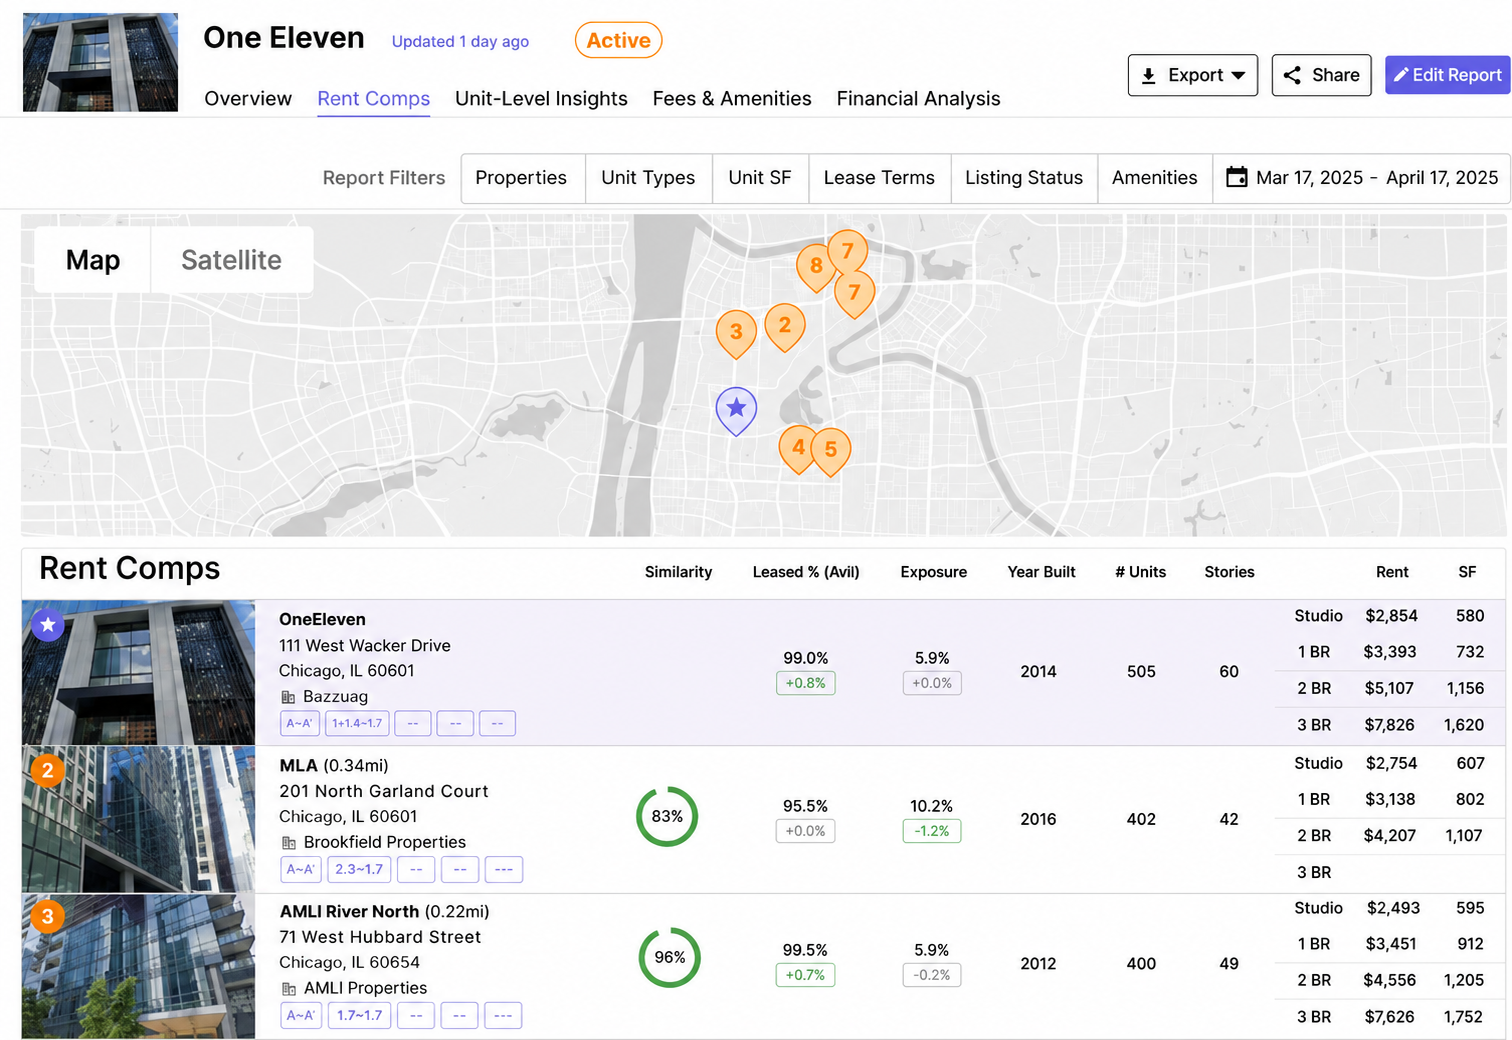Switch map to Satellite view

231,260
